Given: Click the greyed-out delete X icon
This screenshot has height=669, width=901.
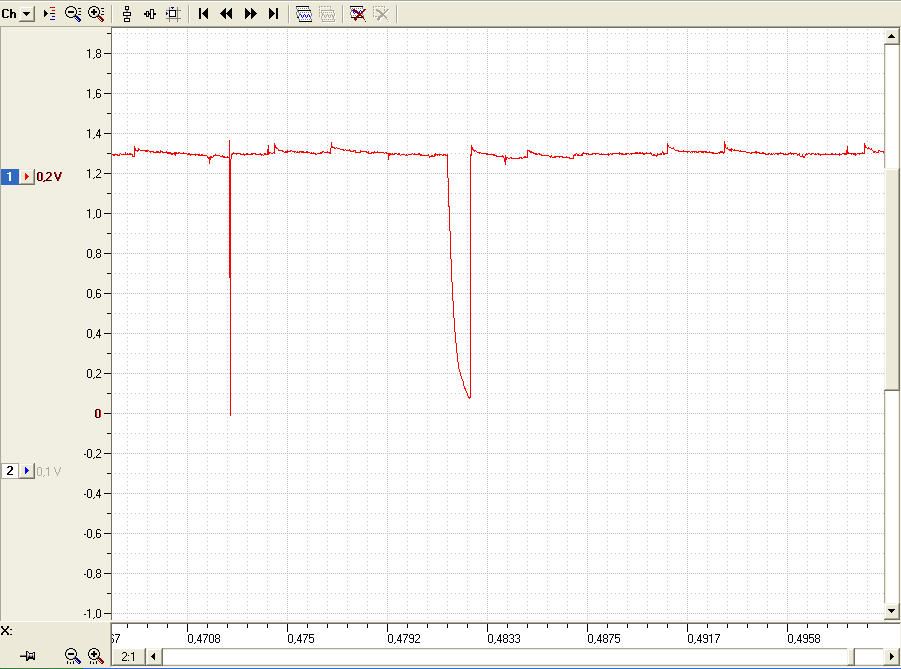Looking at the screenshot, I should point(381,14).
